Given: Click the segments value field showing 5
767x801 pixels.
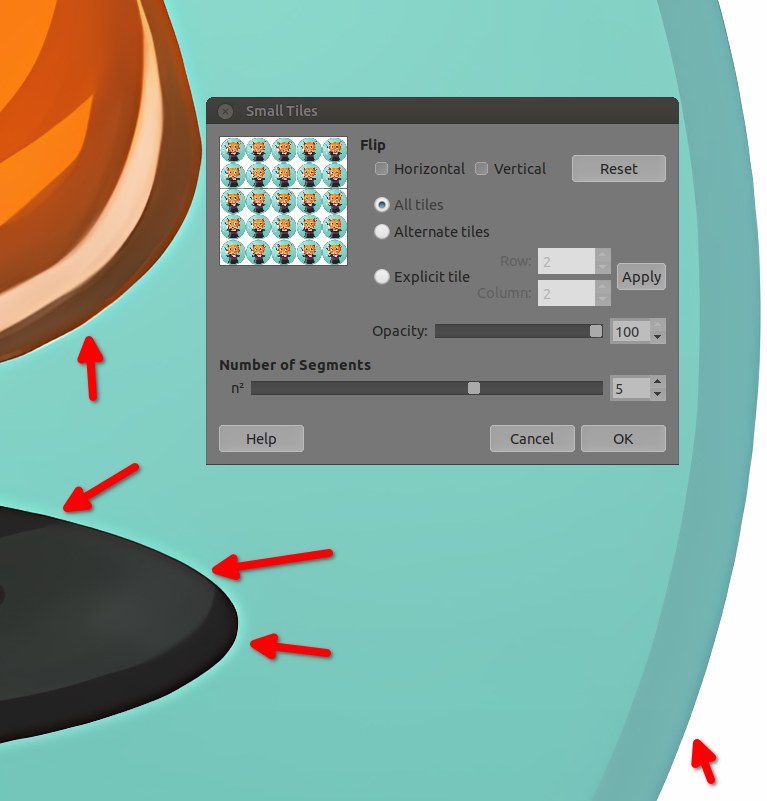Looking at the screenshot, I should [x=631, y=388].
